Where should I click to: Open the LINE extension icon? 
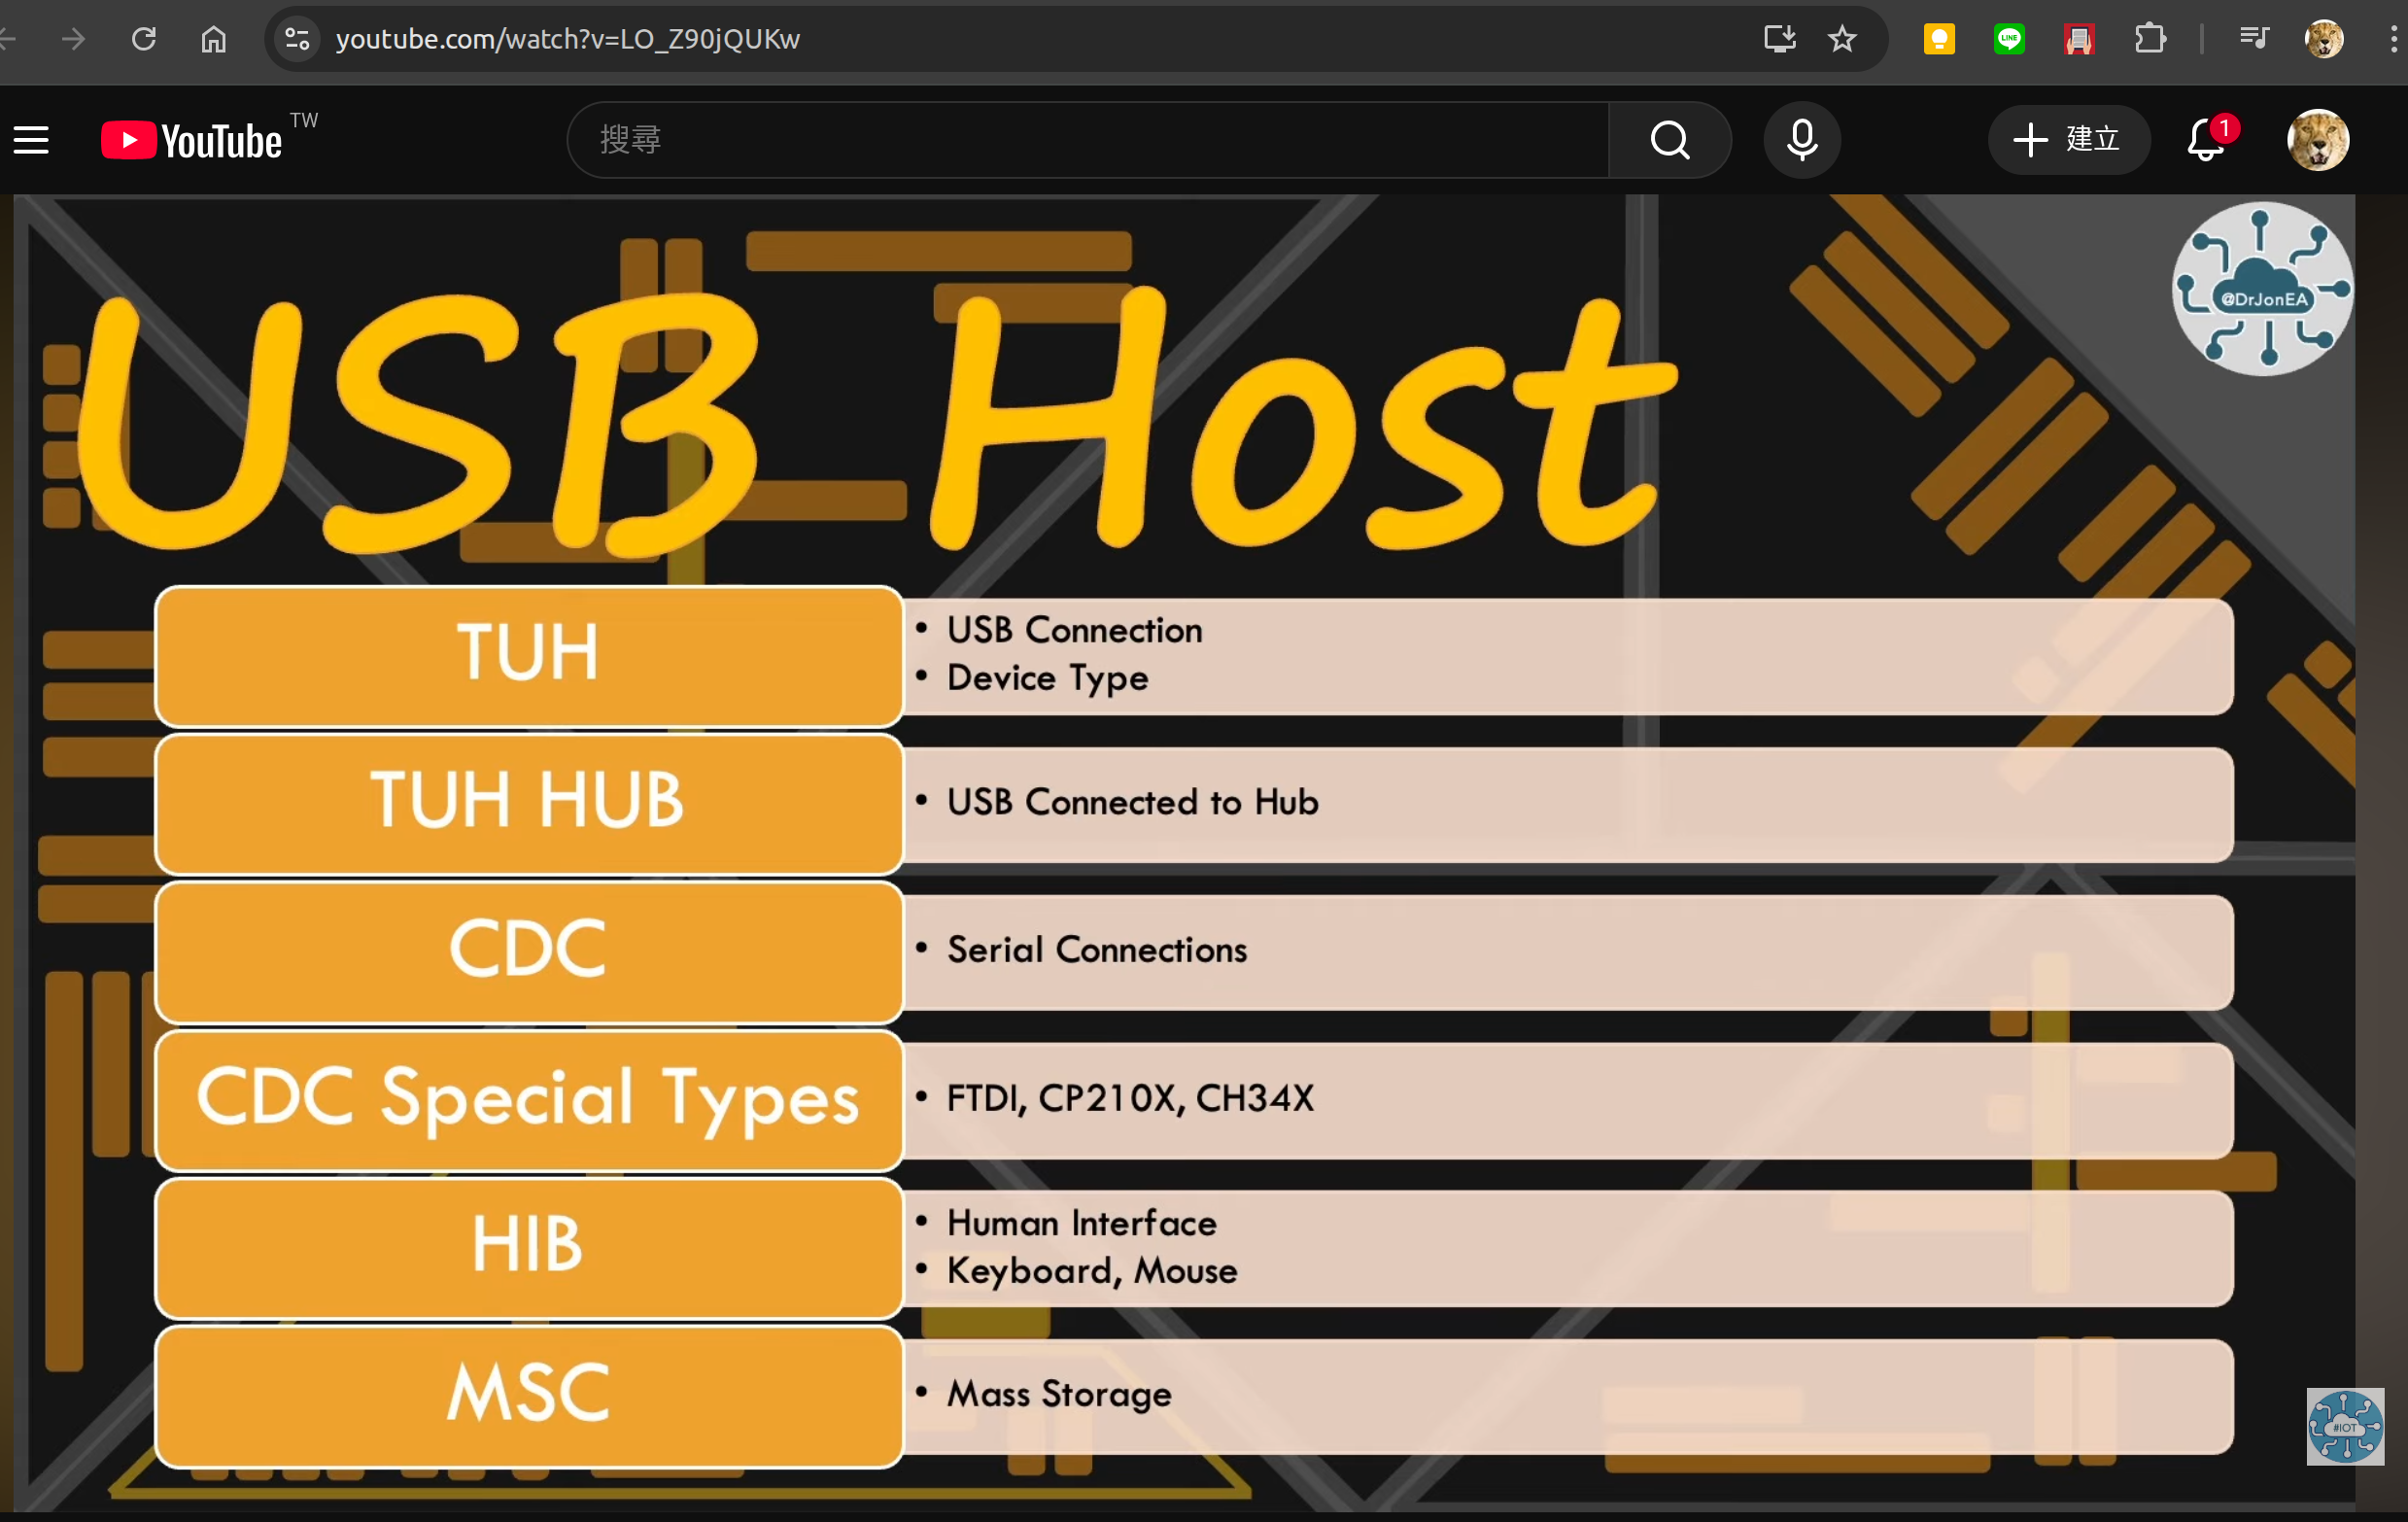click(x=2009, y=39)
